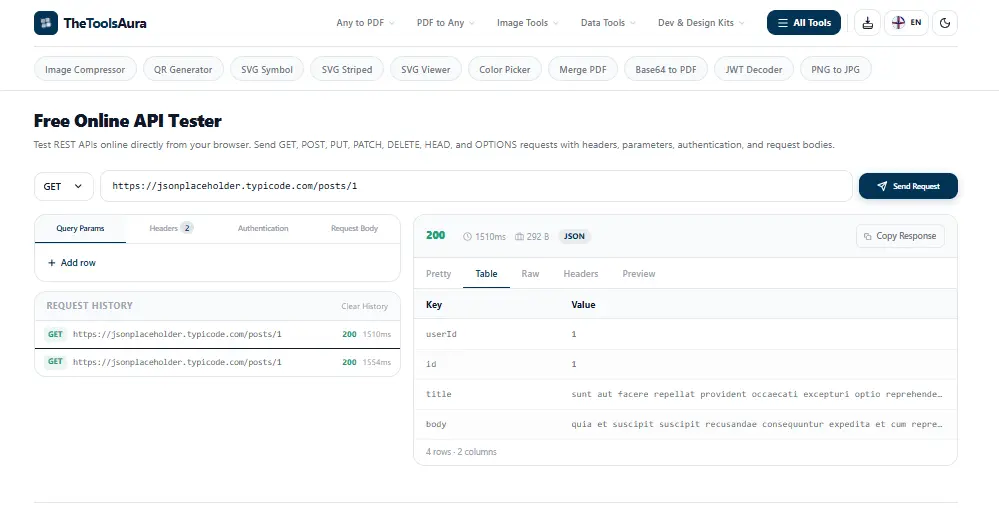Switch to the Pretty response tab
This screenshot has width=999, height=531.
tap(438, 273)
